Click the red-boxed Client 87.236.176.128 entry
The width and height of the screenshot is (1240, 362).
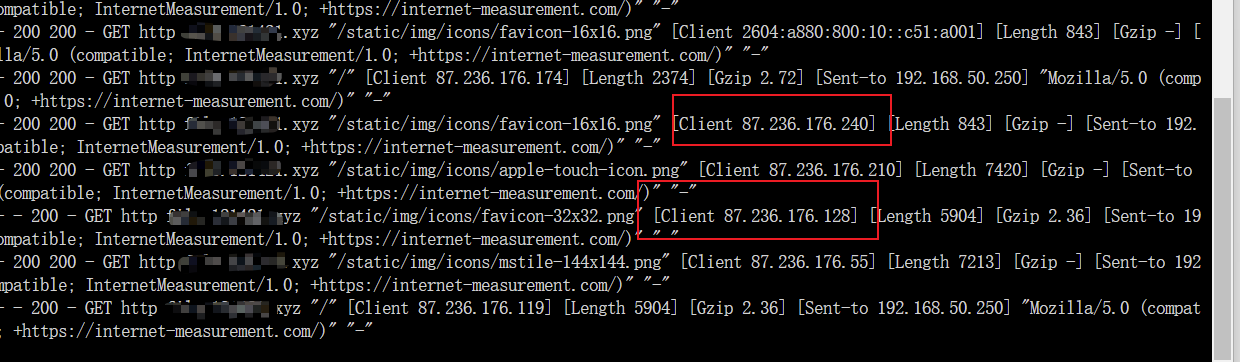pyautogui.click(x=759, y=215)
